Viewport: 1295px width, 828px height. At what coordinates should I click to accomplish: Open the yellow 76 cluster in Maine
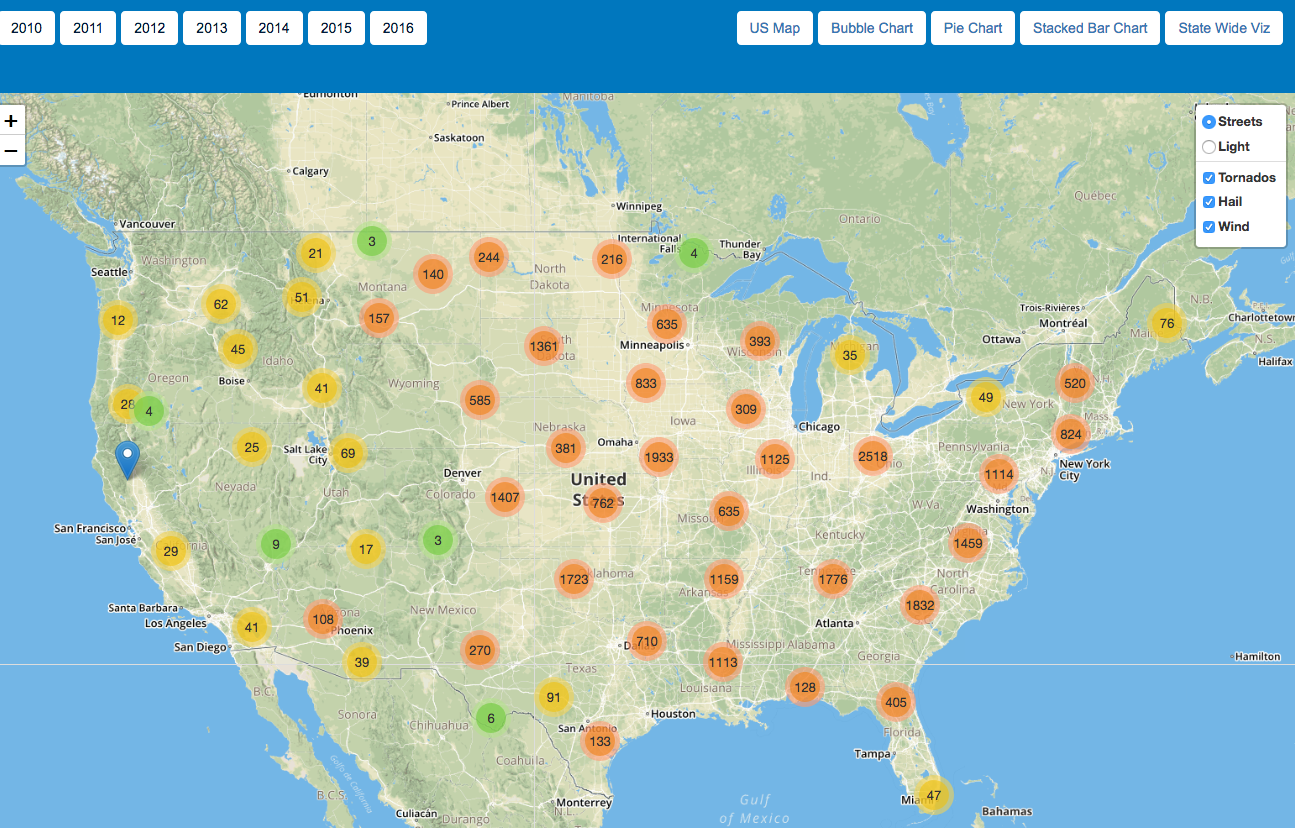click(1166, 322)
